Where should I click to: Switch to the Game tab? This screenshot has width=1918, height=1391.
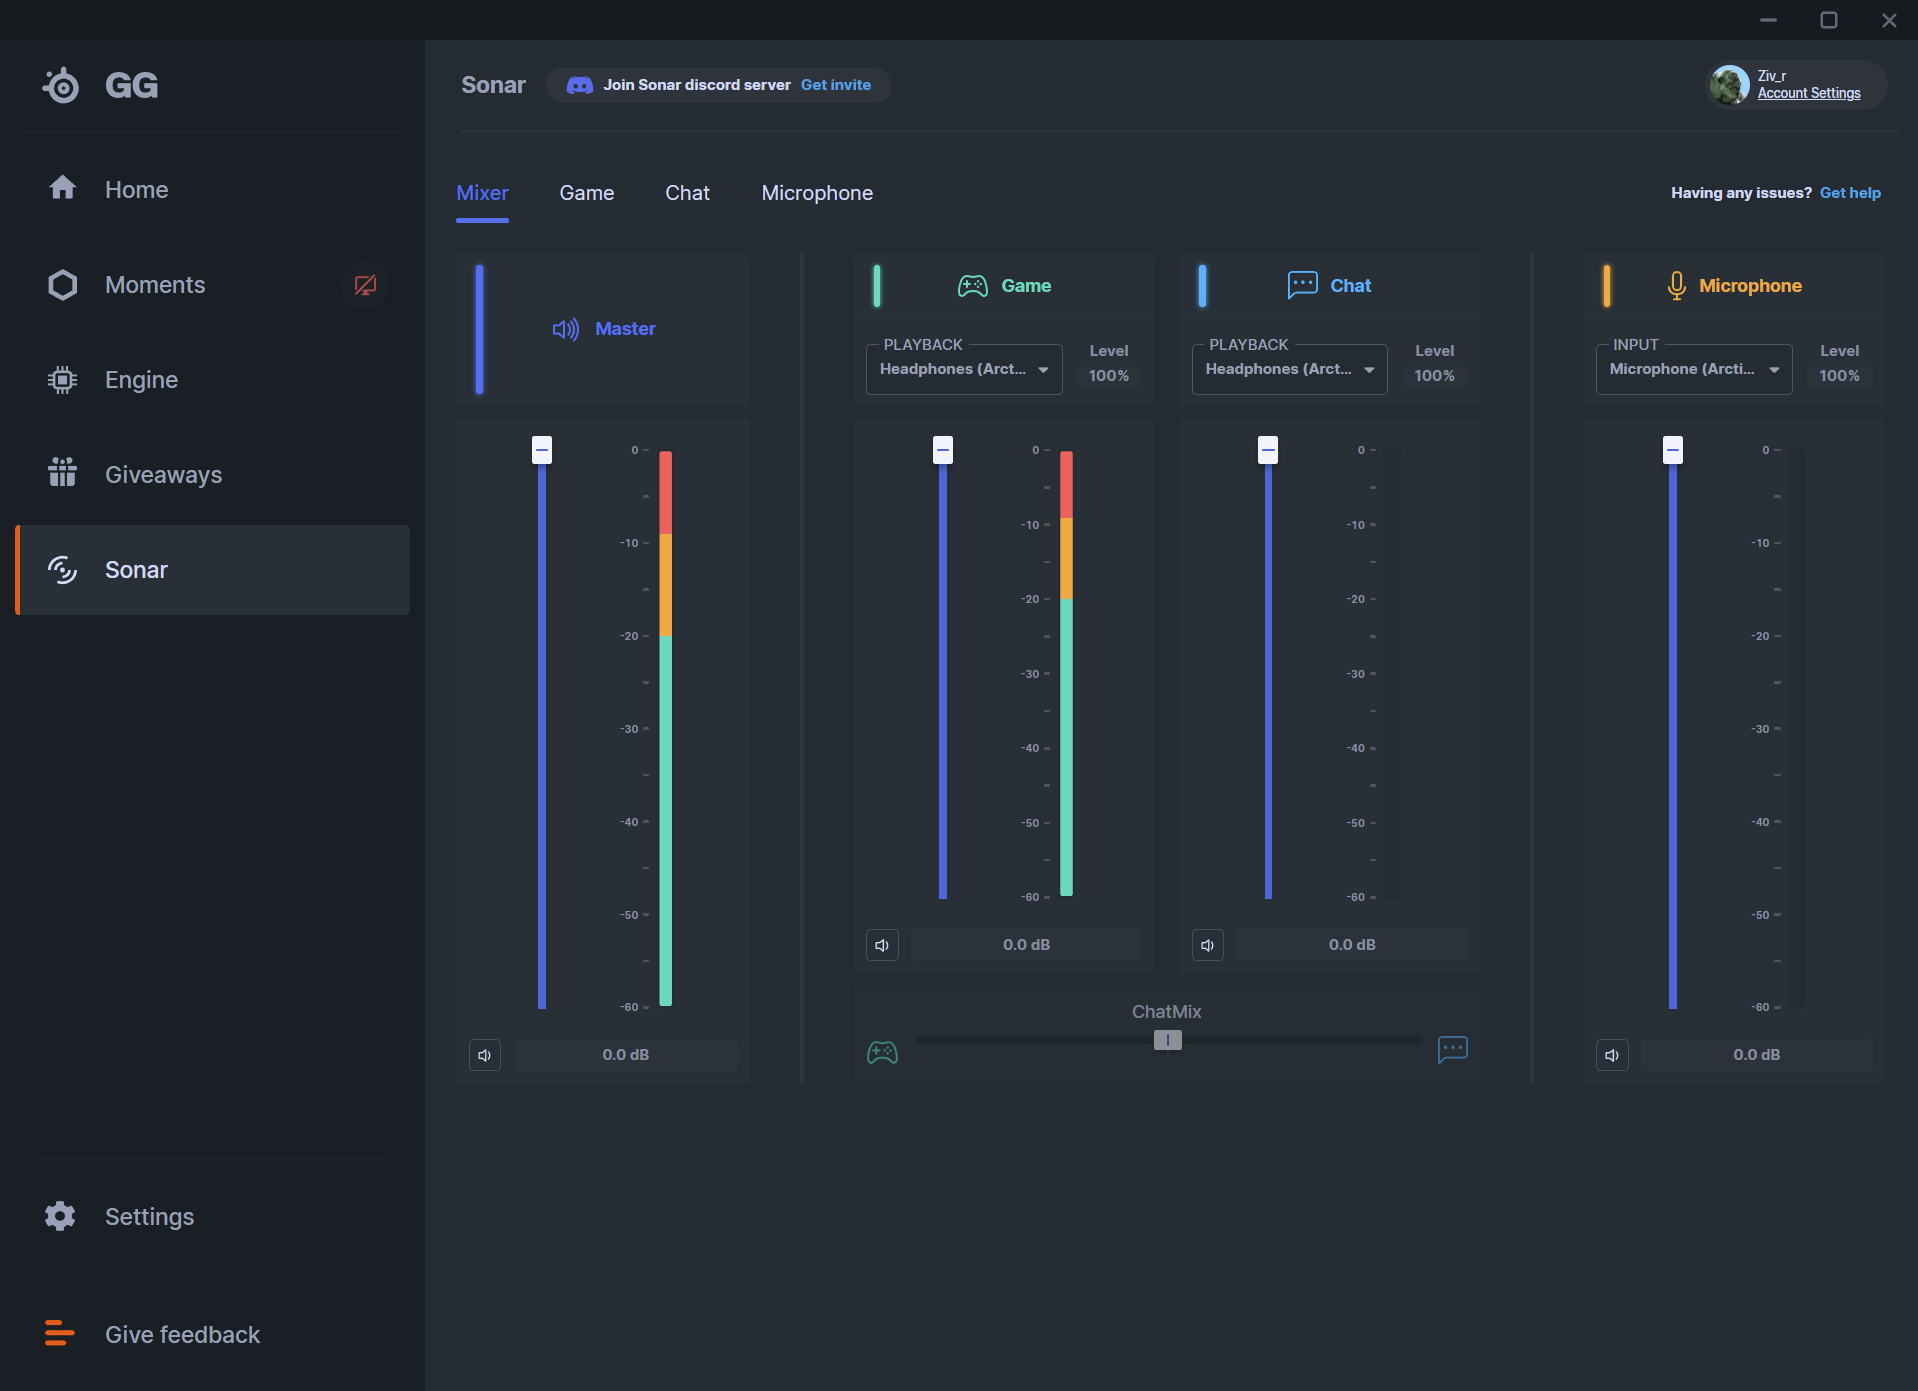[587, 193]
